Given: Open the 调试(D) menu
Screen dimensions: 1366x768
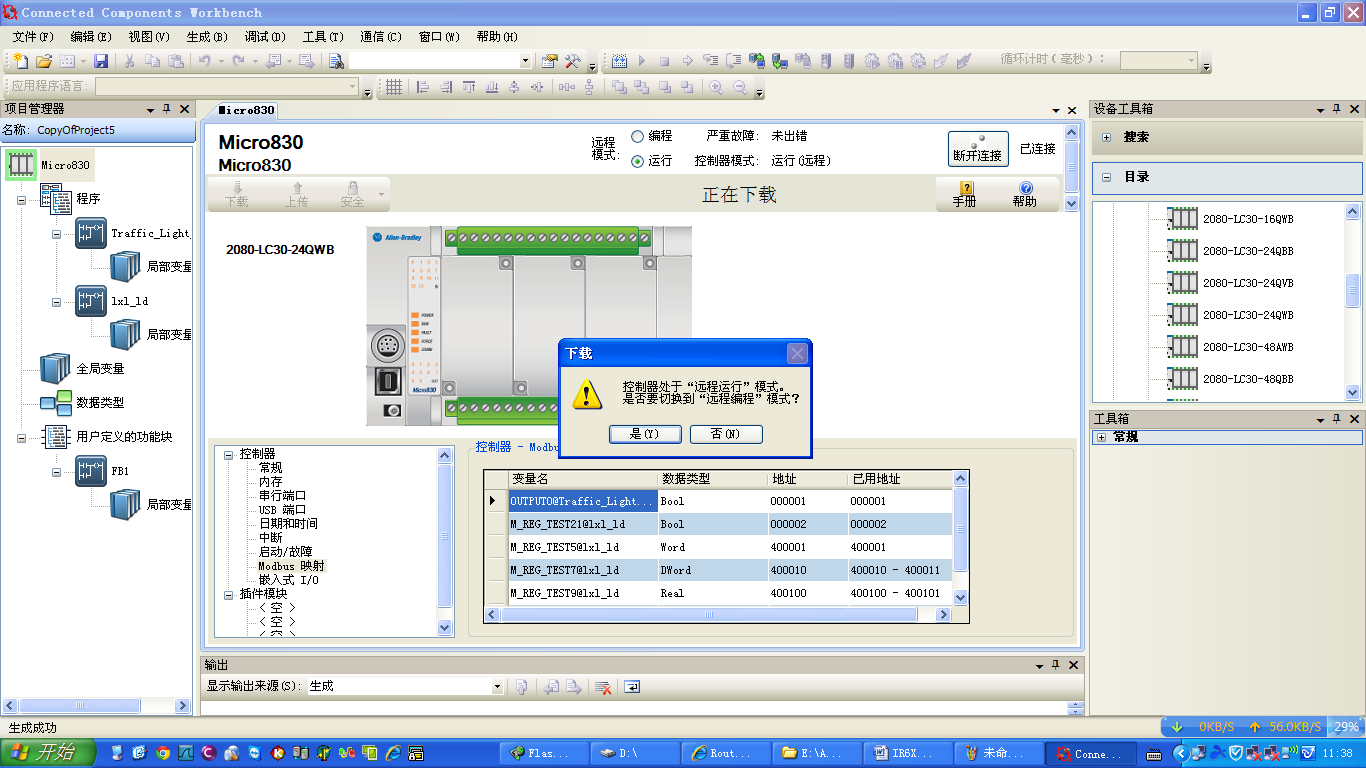Looking at the screenshot, I should pos(265,37).
